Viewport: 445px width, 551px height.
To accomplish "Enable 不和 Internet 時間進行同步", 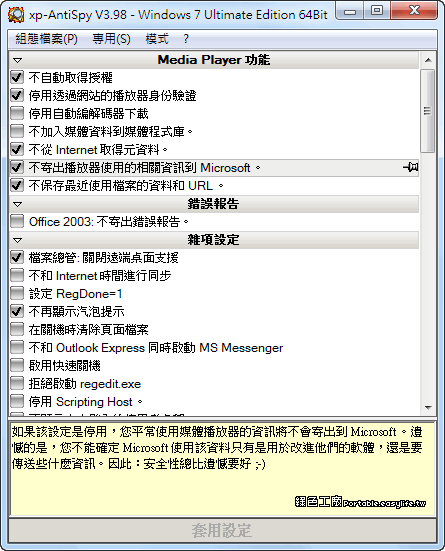I will 17,275.
